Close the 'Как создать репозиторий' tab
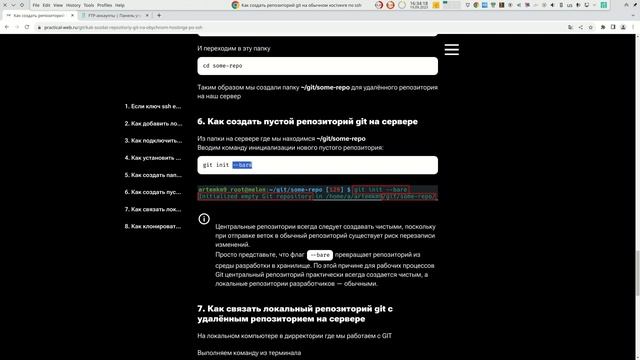The width and height of the screenshot is (640, 360). click(x=72, y=16)
